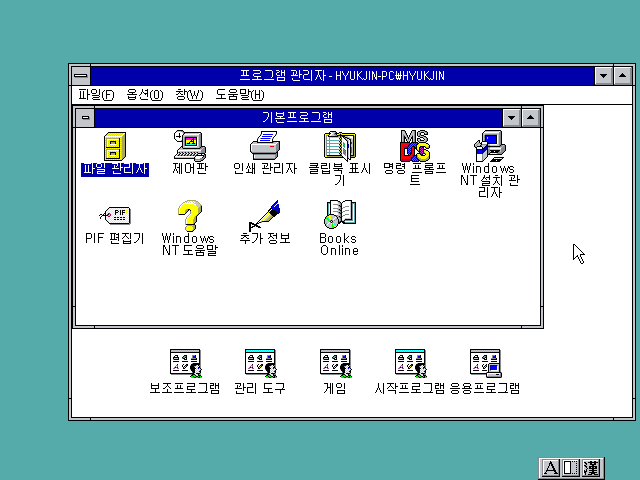Select the 보조프로그램 group icon
Image resolution: width=640 pixels, height=480 pixels.
click(186, 363)
